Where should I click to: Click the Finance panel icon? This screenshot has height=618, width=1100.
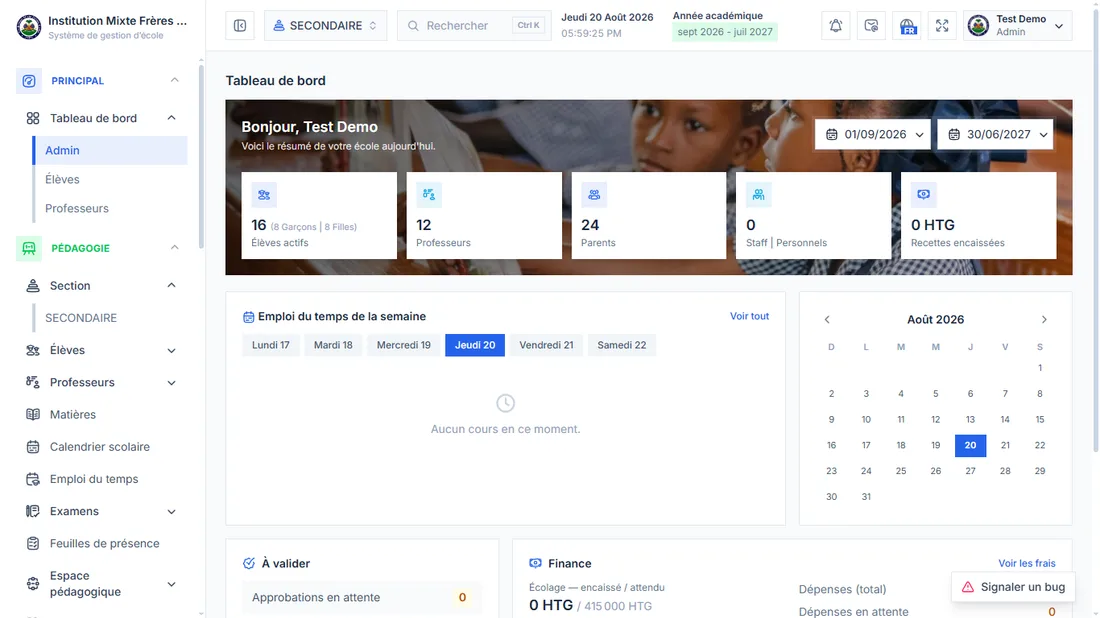[x=535, y=563]
